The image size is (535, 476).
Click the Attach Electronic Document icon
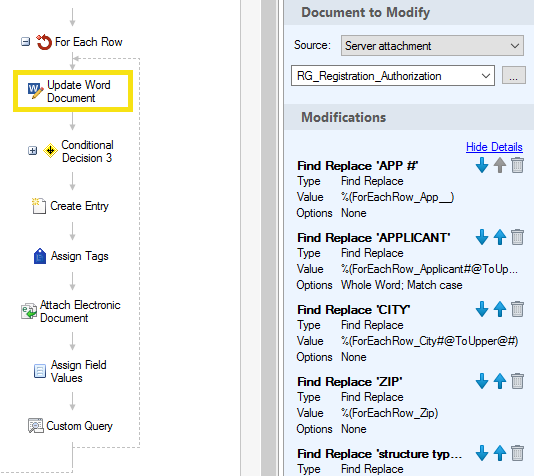point(29,311)
